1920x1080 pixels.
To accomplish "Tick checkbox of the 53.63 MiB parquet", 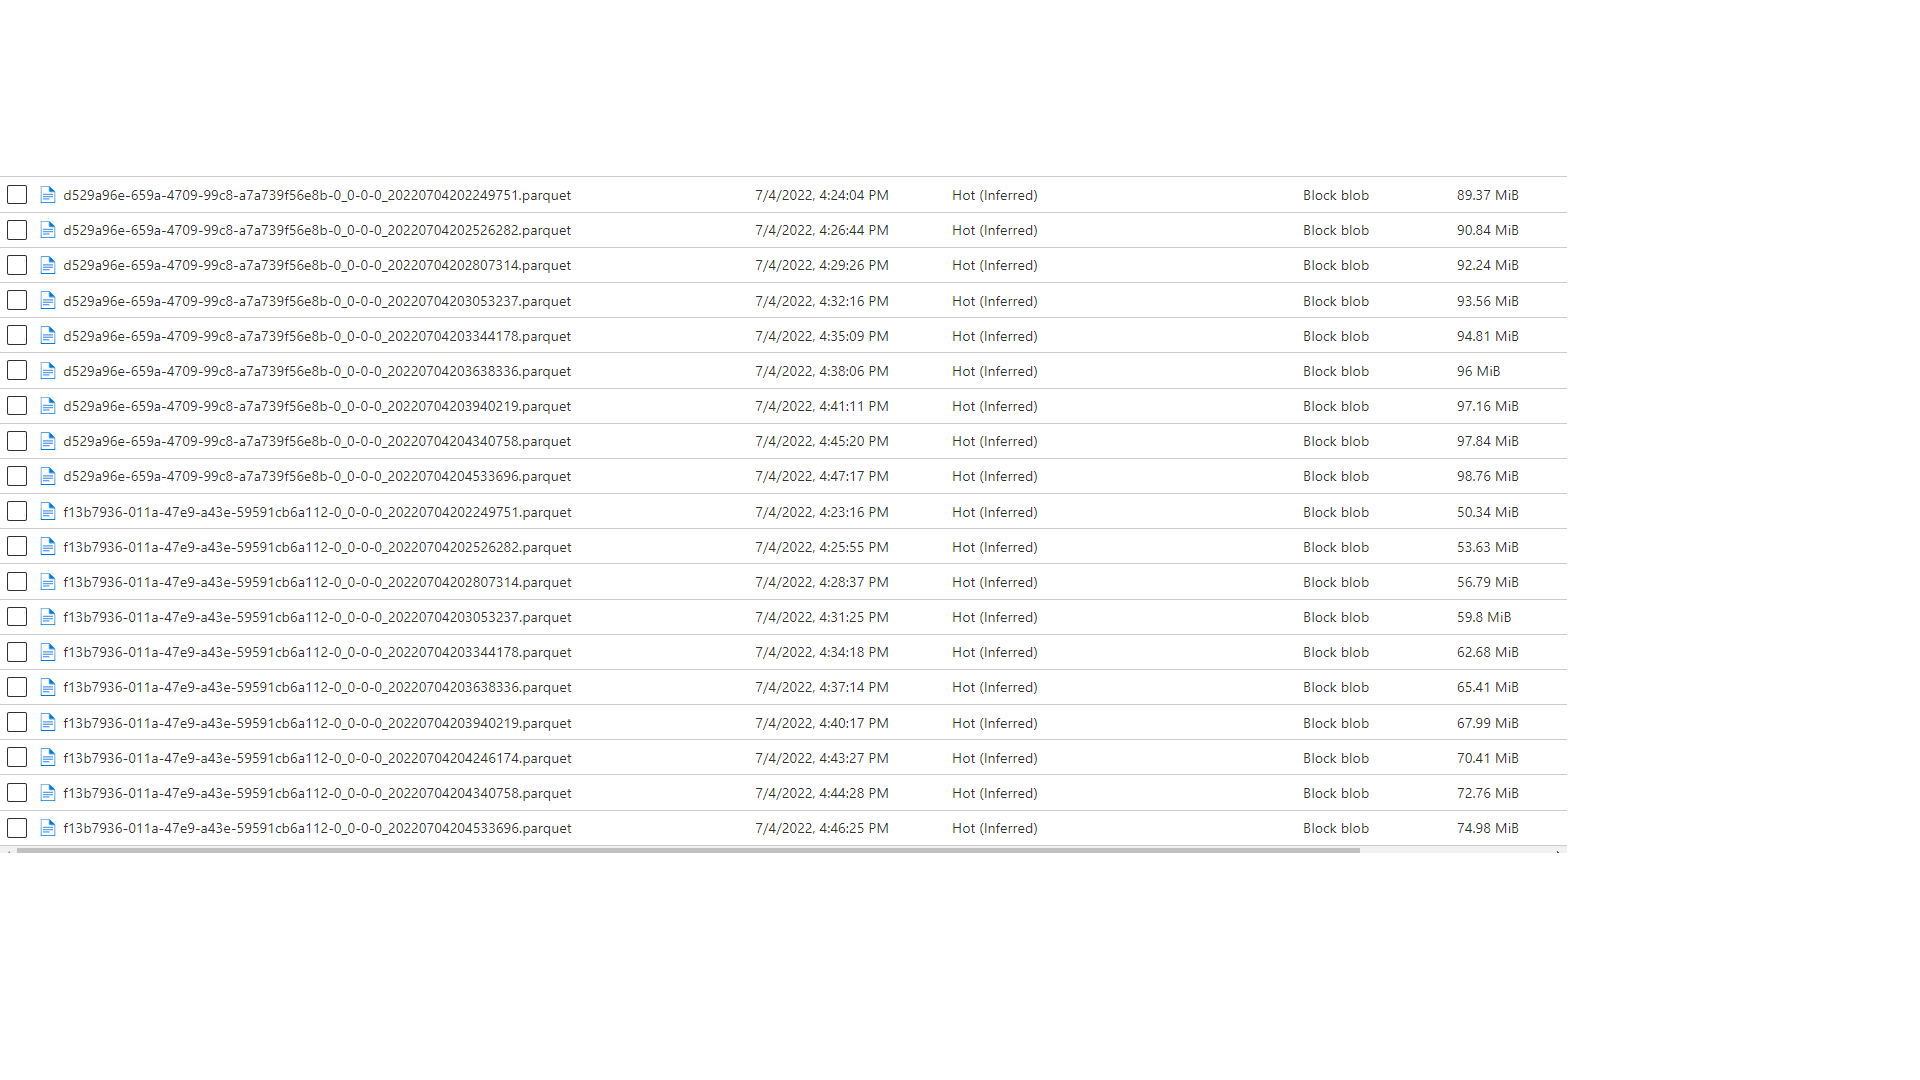I will pos(17,547).
